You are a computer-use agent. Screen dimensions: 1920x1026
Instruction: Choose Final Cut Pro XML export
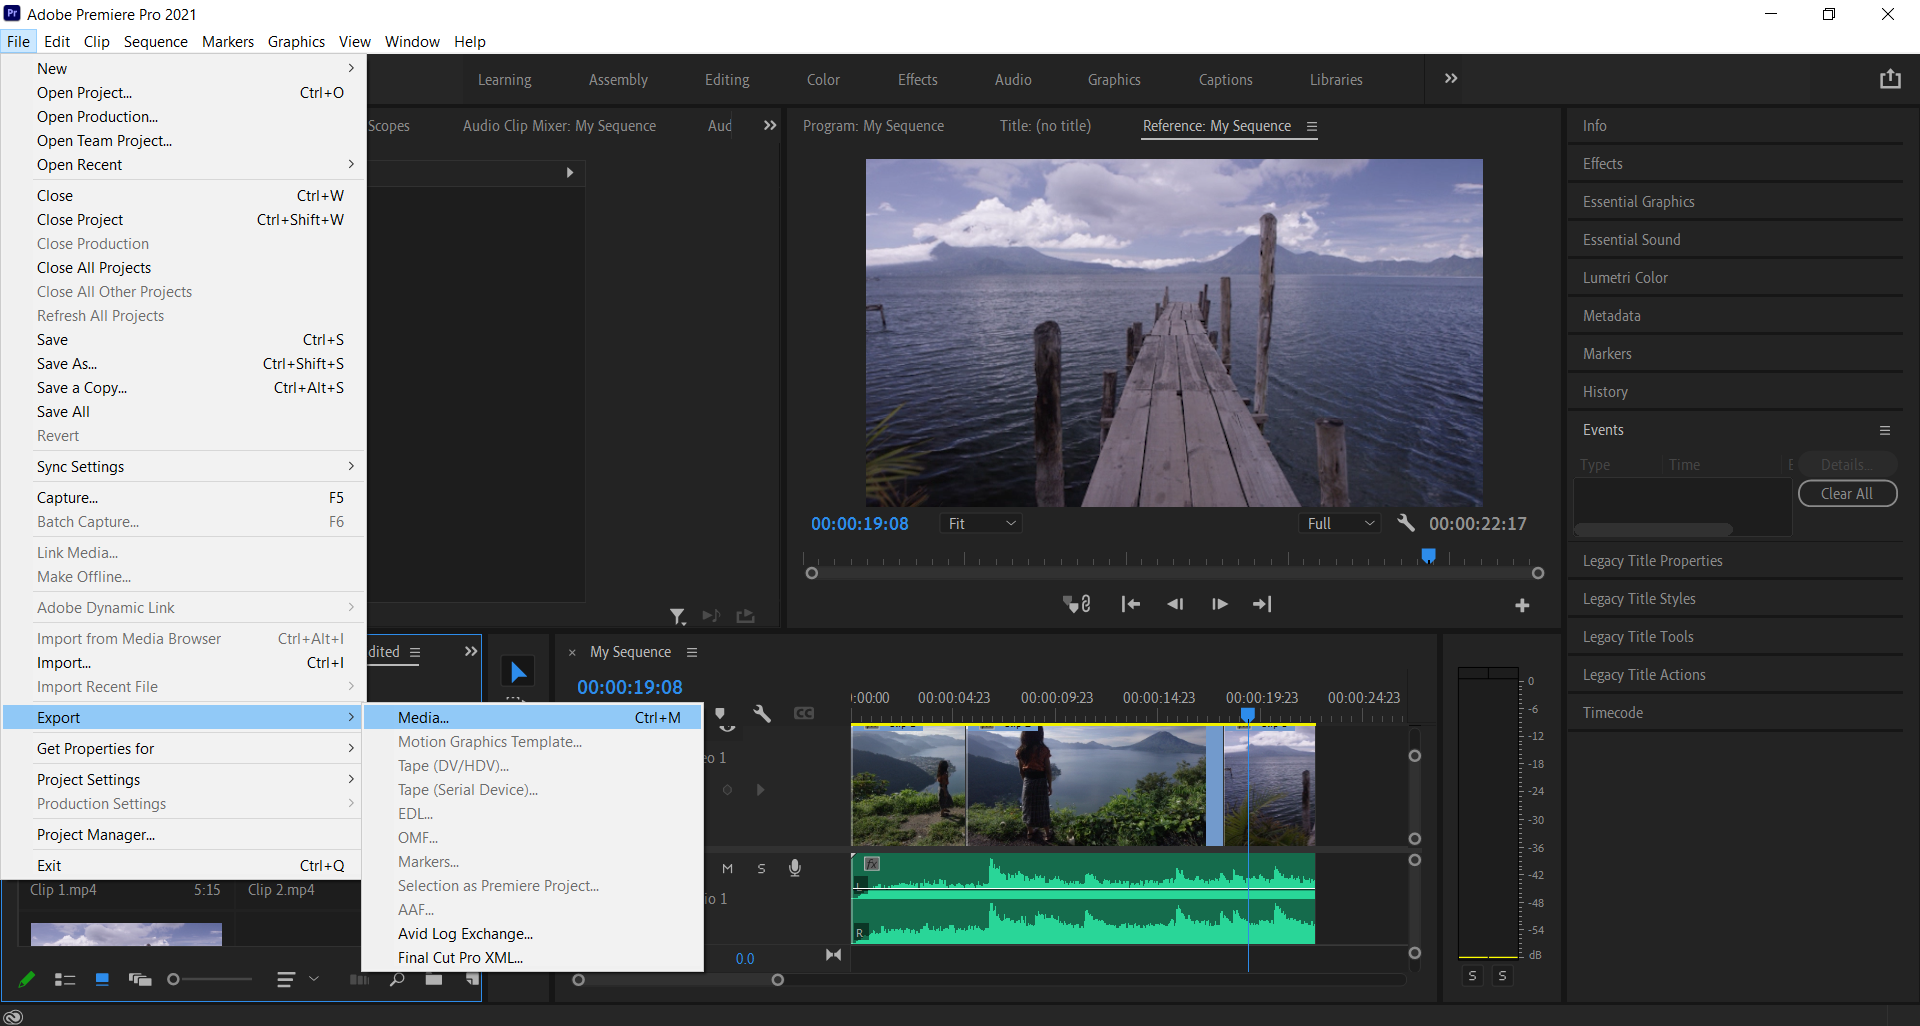pyautogui.click(x=460, y=957)
